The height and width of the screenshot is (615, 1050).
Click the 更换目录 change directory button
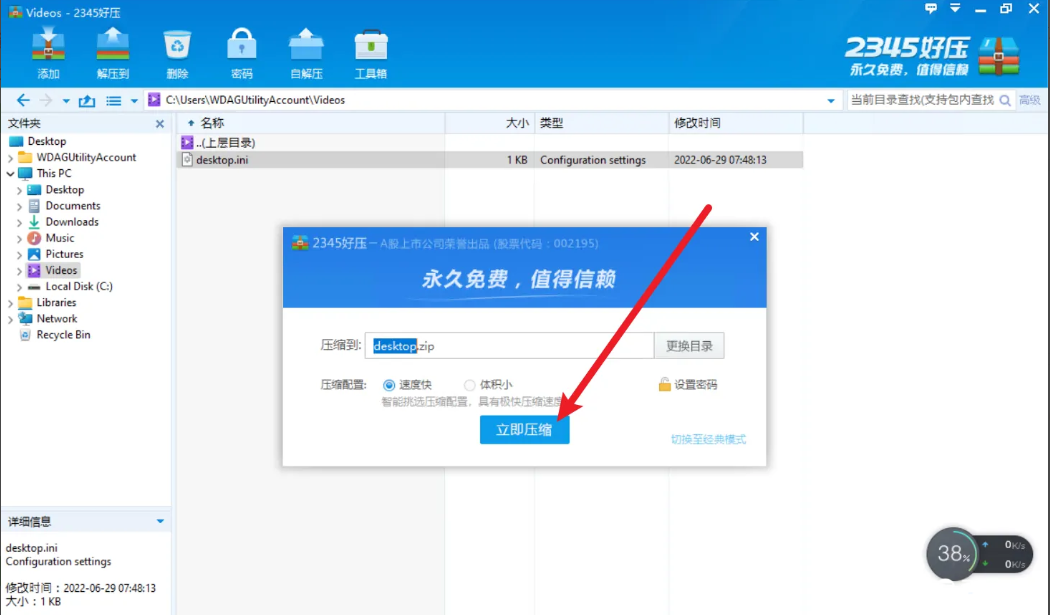(690, 345)
